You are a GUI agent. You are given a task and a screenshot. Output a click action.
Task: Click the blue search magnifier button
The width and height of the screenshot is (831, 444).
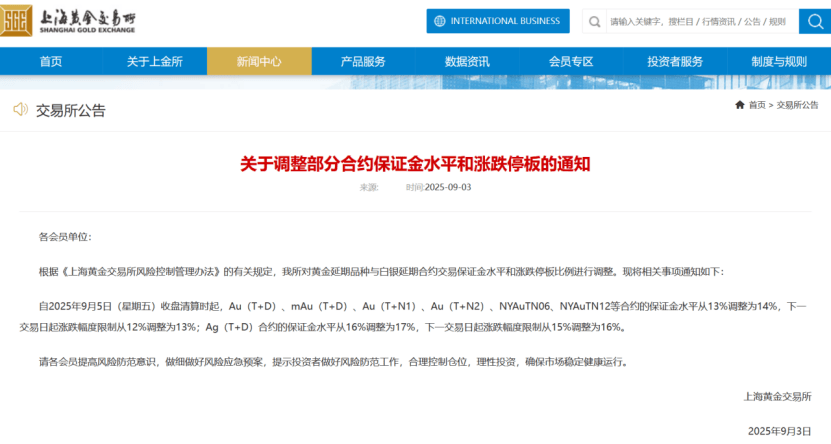[x=815, y=21]
